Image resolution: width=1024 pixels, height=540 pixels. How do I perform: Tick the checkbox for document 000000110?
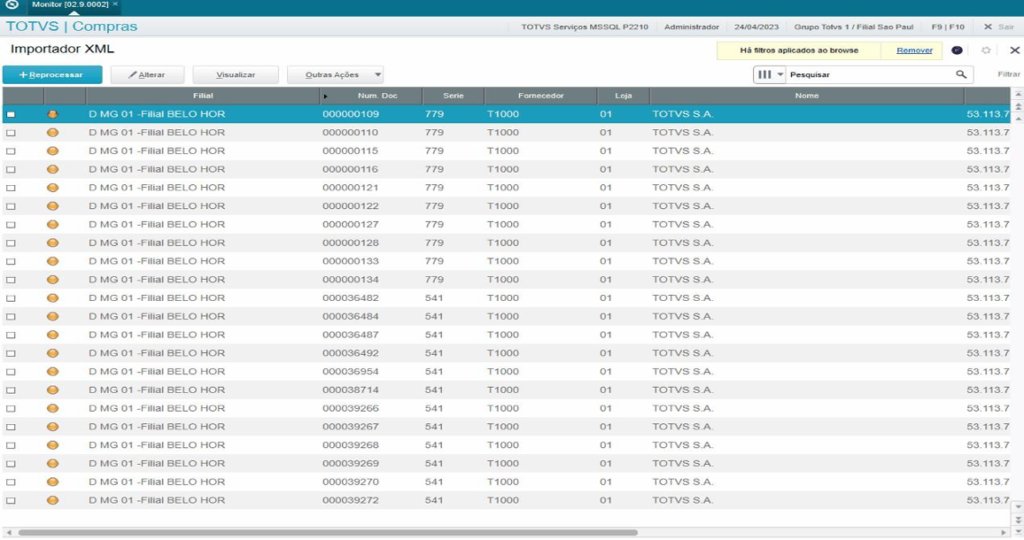click(x=10, y=133)
